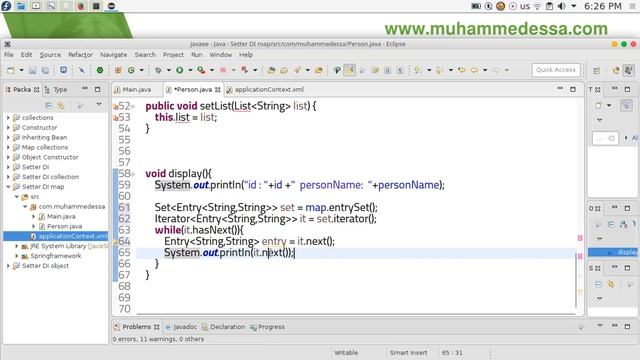Screen dimensions: 640x360
Task: Click the green Skip All Breakpoints icon
Action: [x=100, y=70]
